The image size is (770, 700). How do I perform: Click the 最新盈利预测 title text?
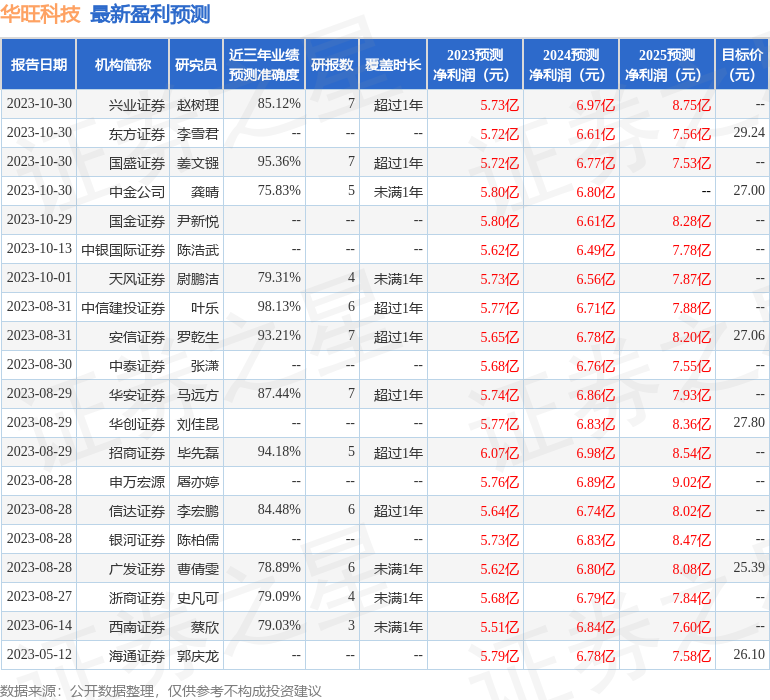(150, 14)
